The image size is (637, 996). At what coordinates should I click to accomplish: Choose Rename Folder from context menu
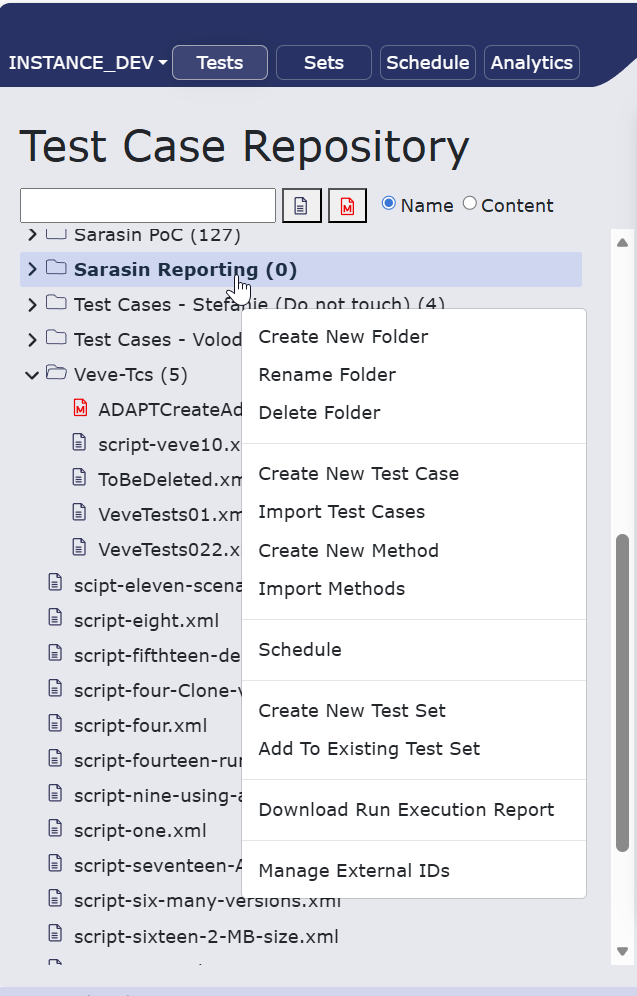click(x=413, y=375)
